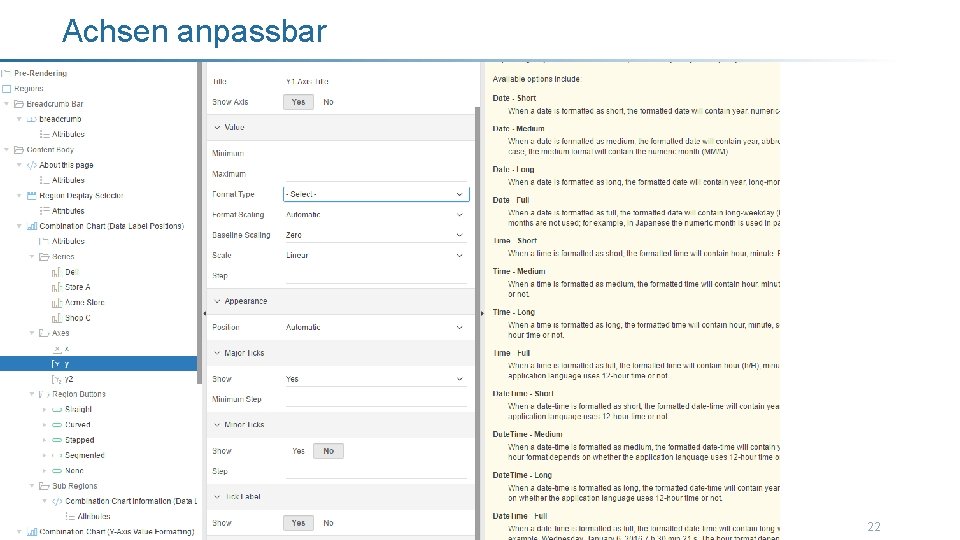The height and width of the screenshot is (540, 960).
Task: Select the Content Body folder icon
Action: coord(19,149)
